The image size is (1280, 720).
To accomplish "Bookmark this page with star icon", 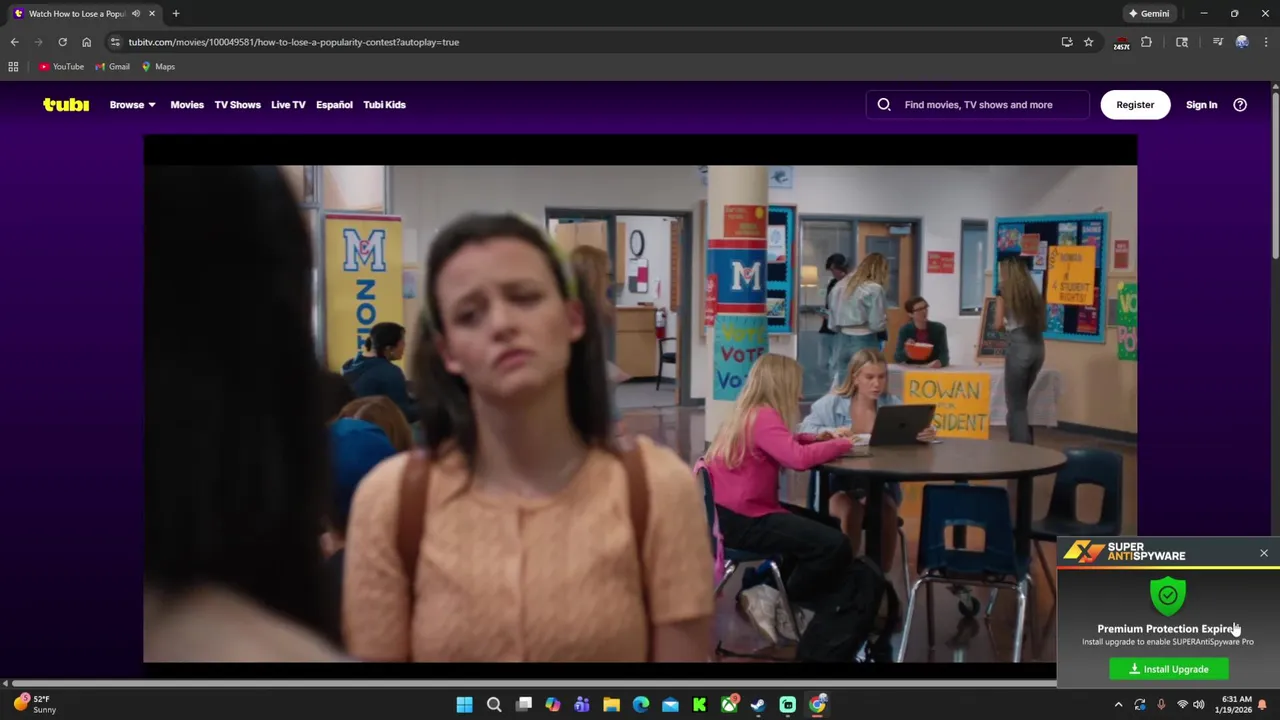I will pyautogui.click(x=1089, y=42).
